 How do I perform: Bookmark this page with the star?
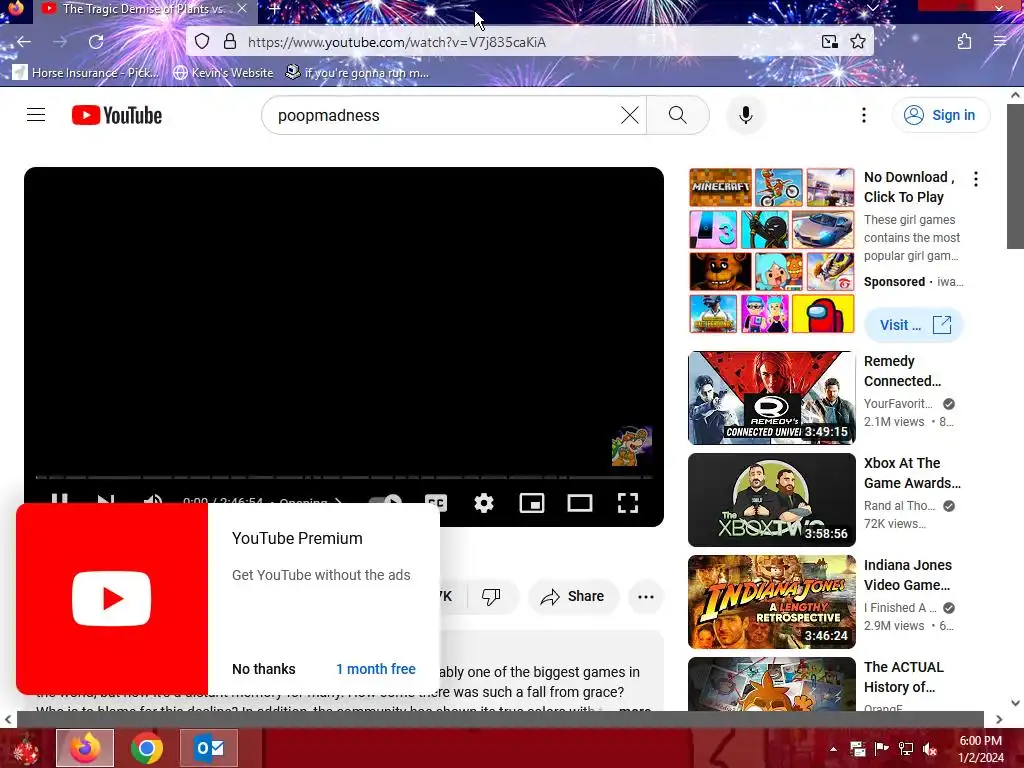tap(858, 42)
